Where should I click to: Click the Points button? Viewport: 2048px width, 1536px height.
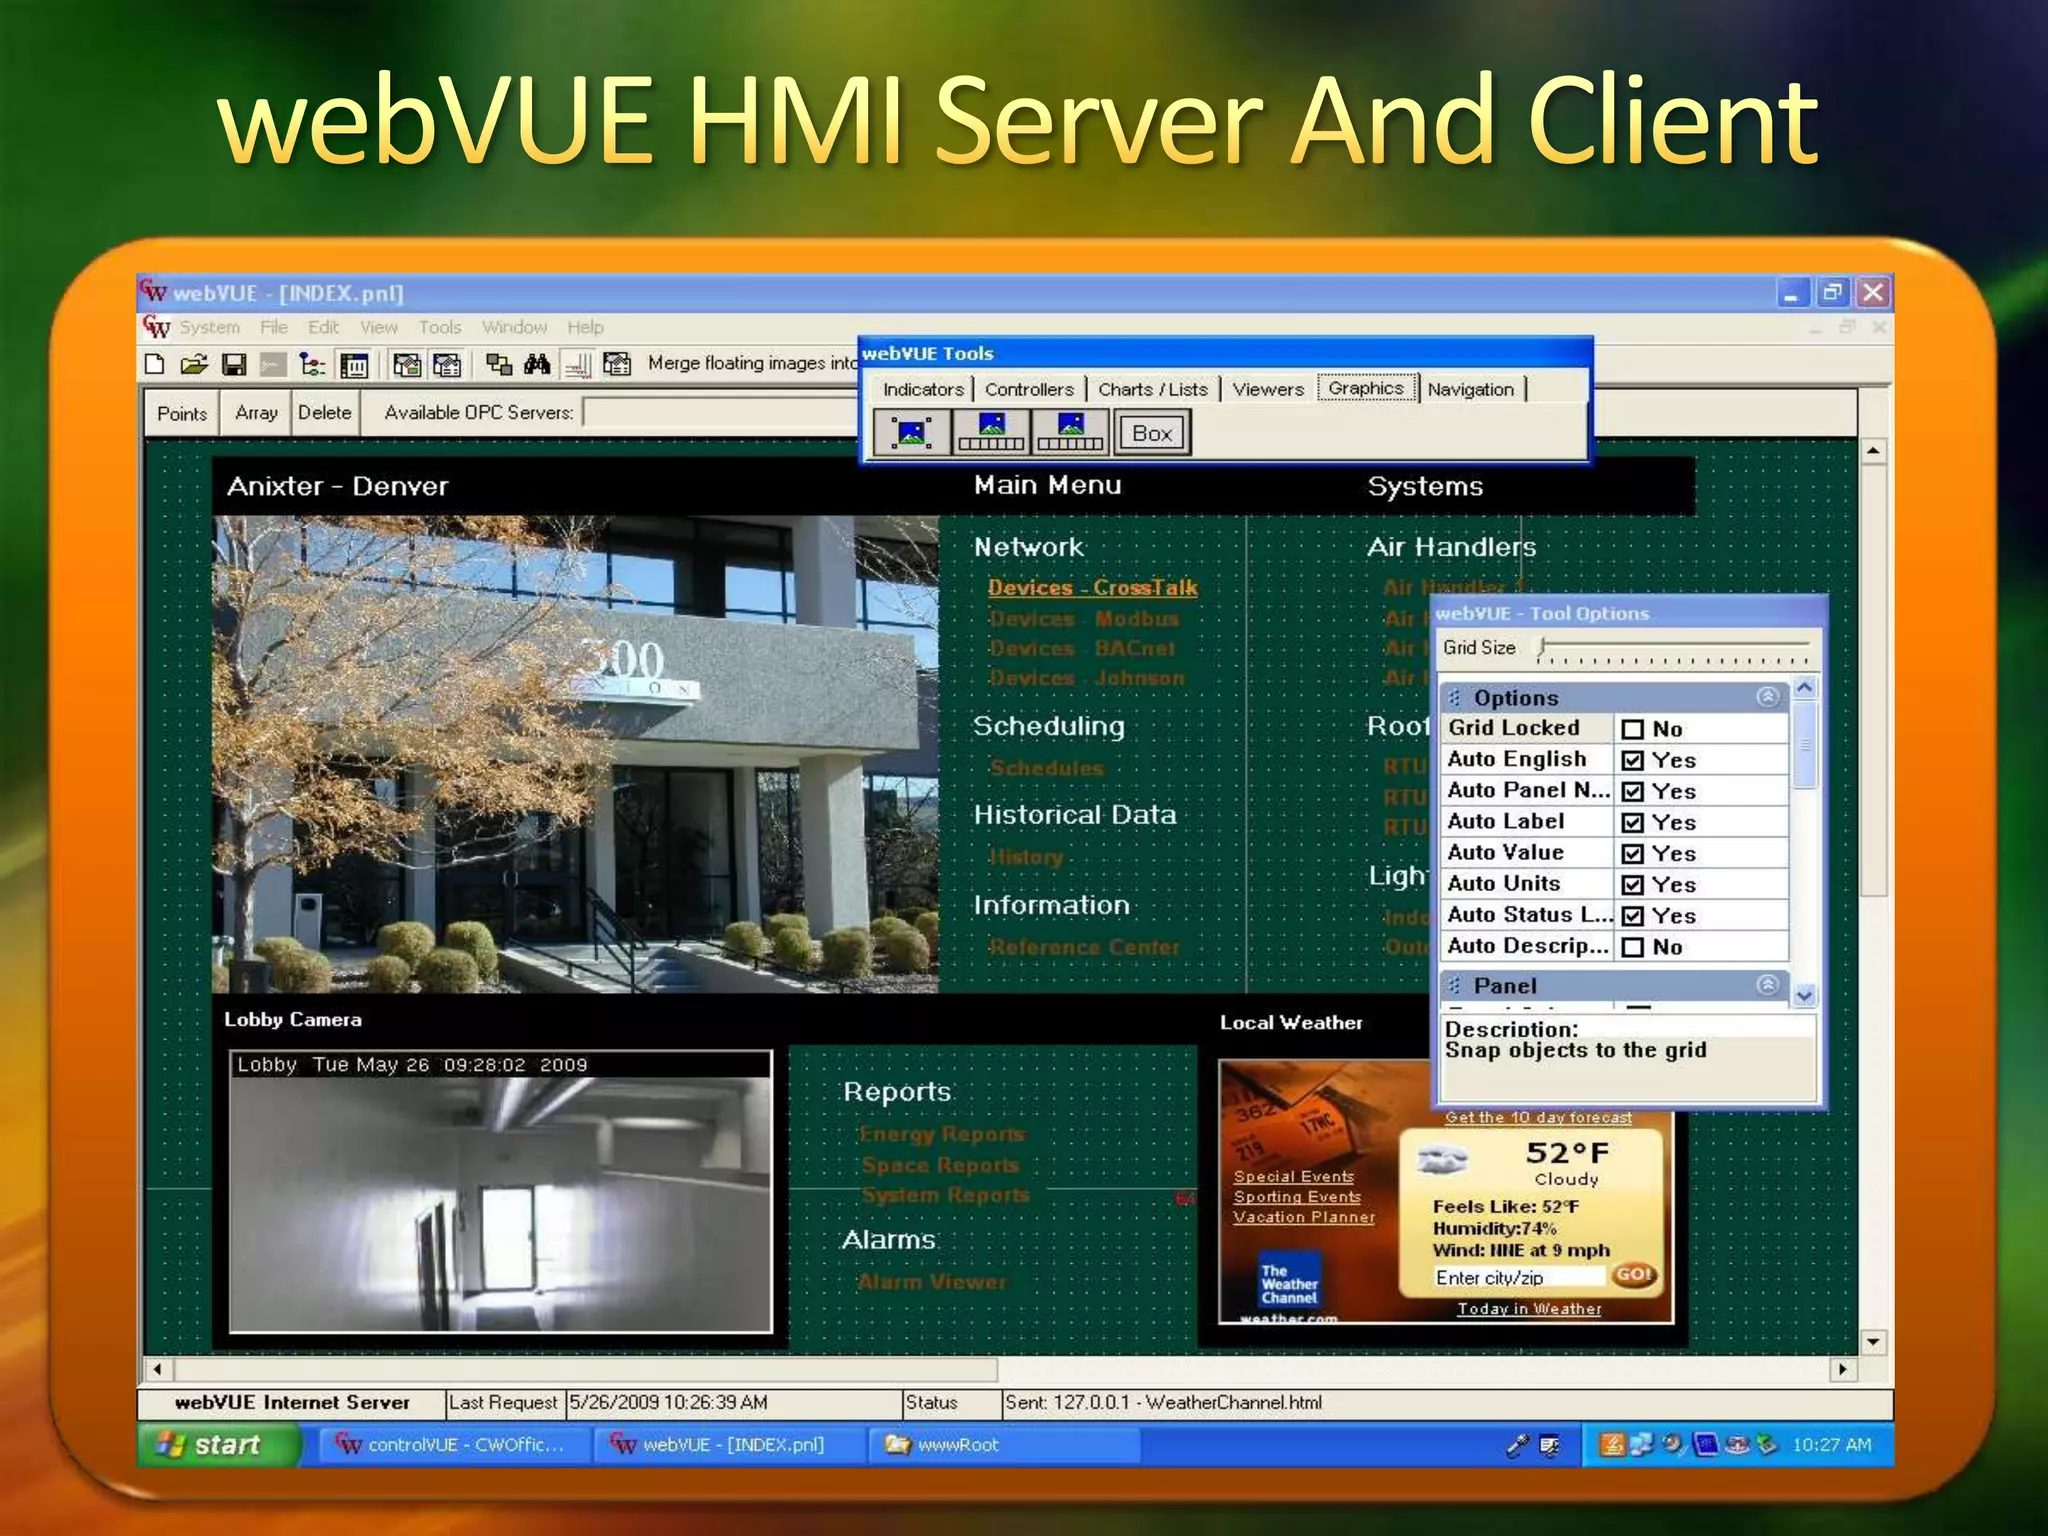tap(182, 413)
